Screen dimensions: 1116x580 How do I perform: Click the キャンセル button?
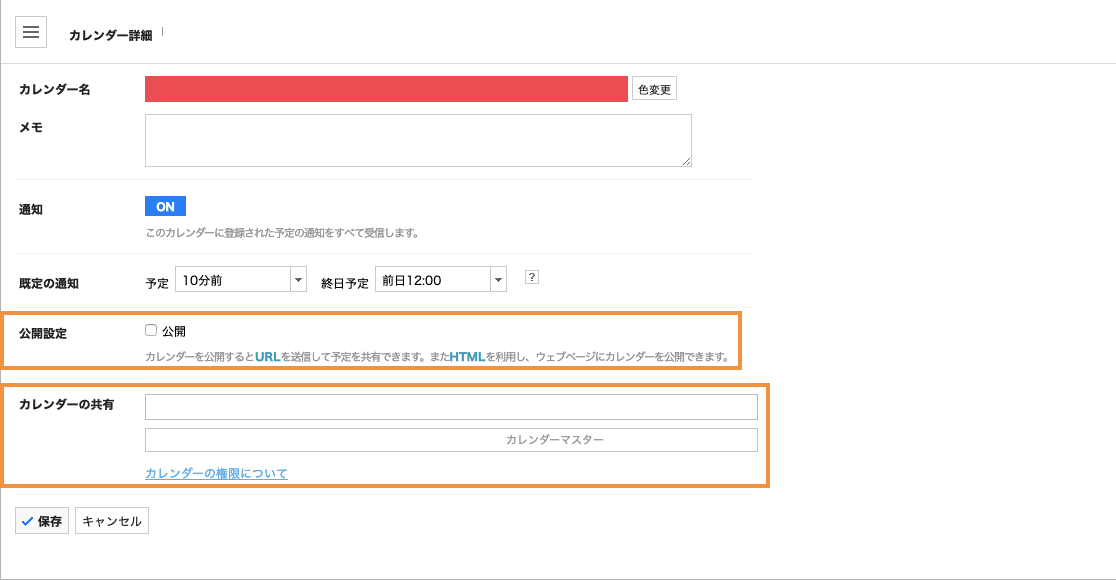112,521
